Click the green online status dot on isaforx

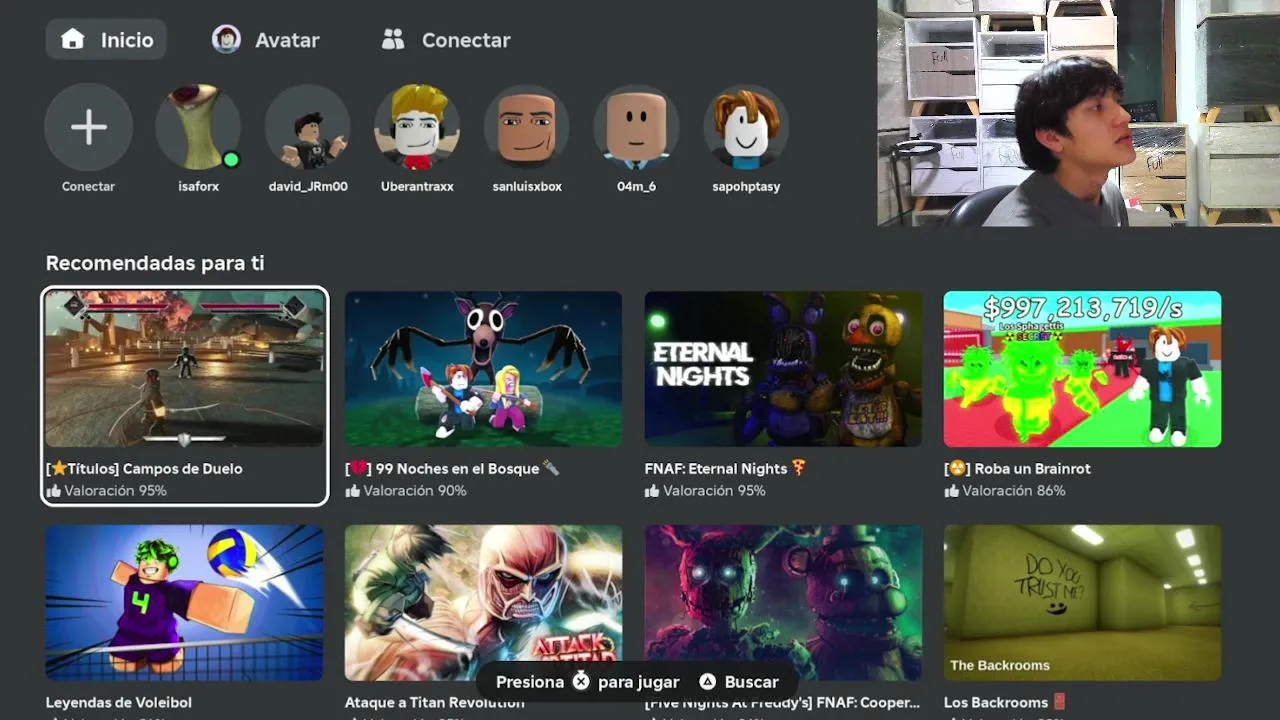(231, 159)
